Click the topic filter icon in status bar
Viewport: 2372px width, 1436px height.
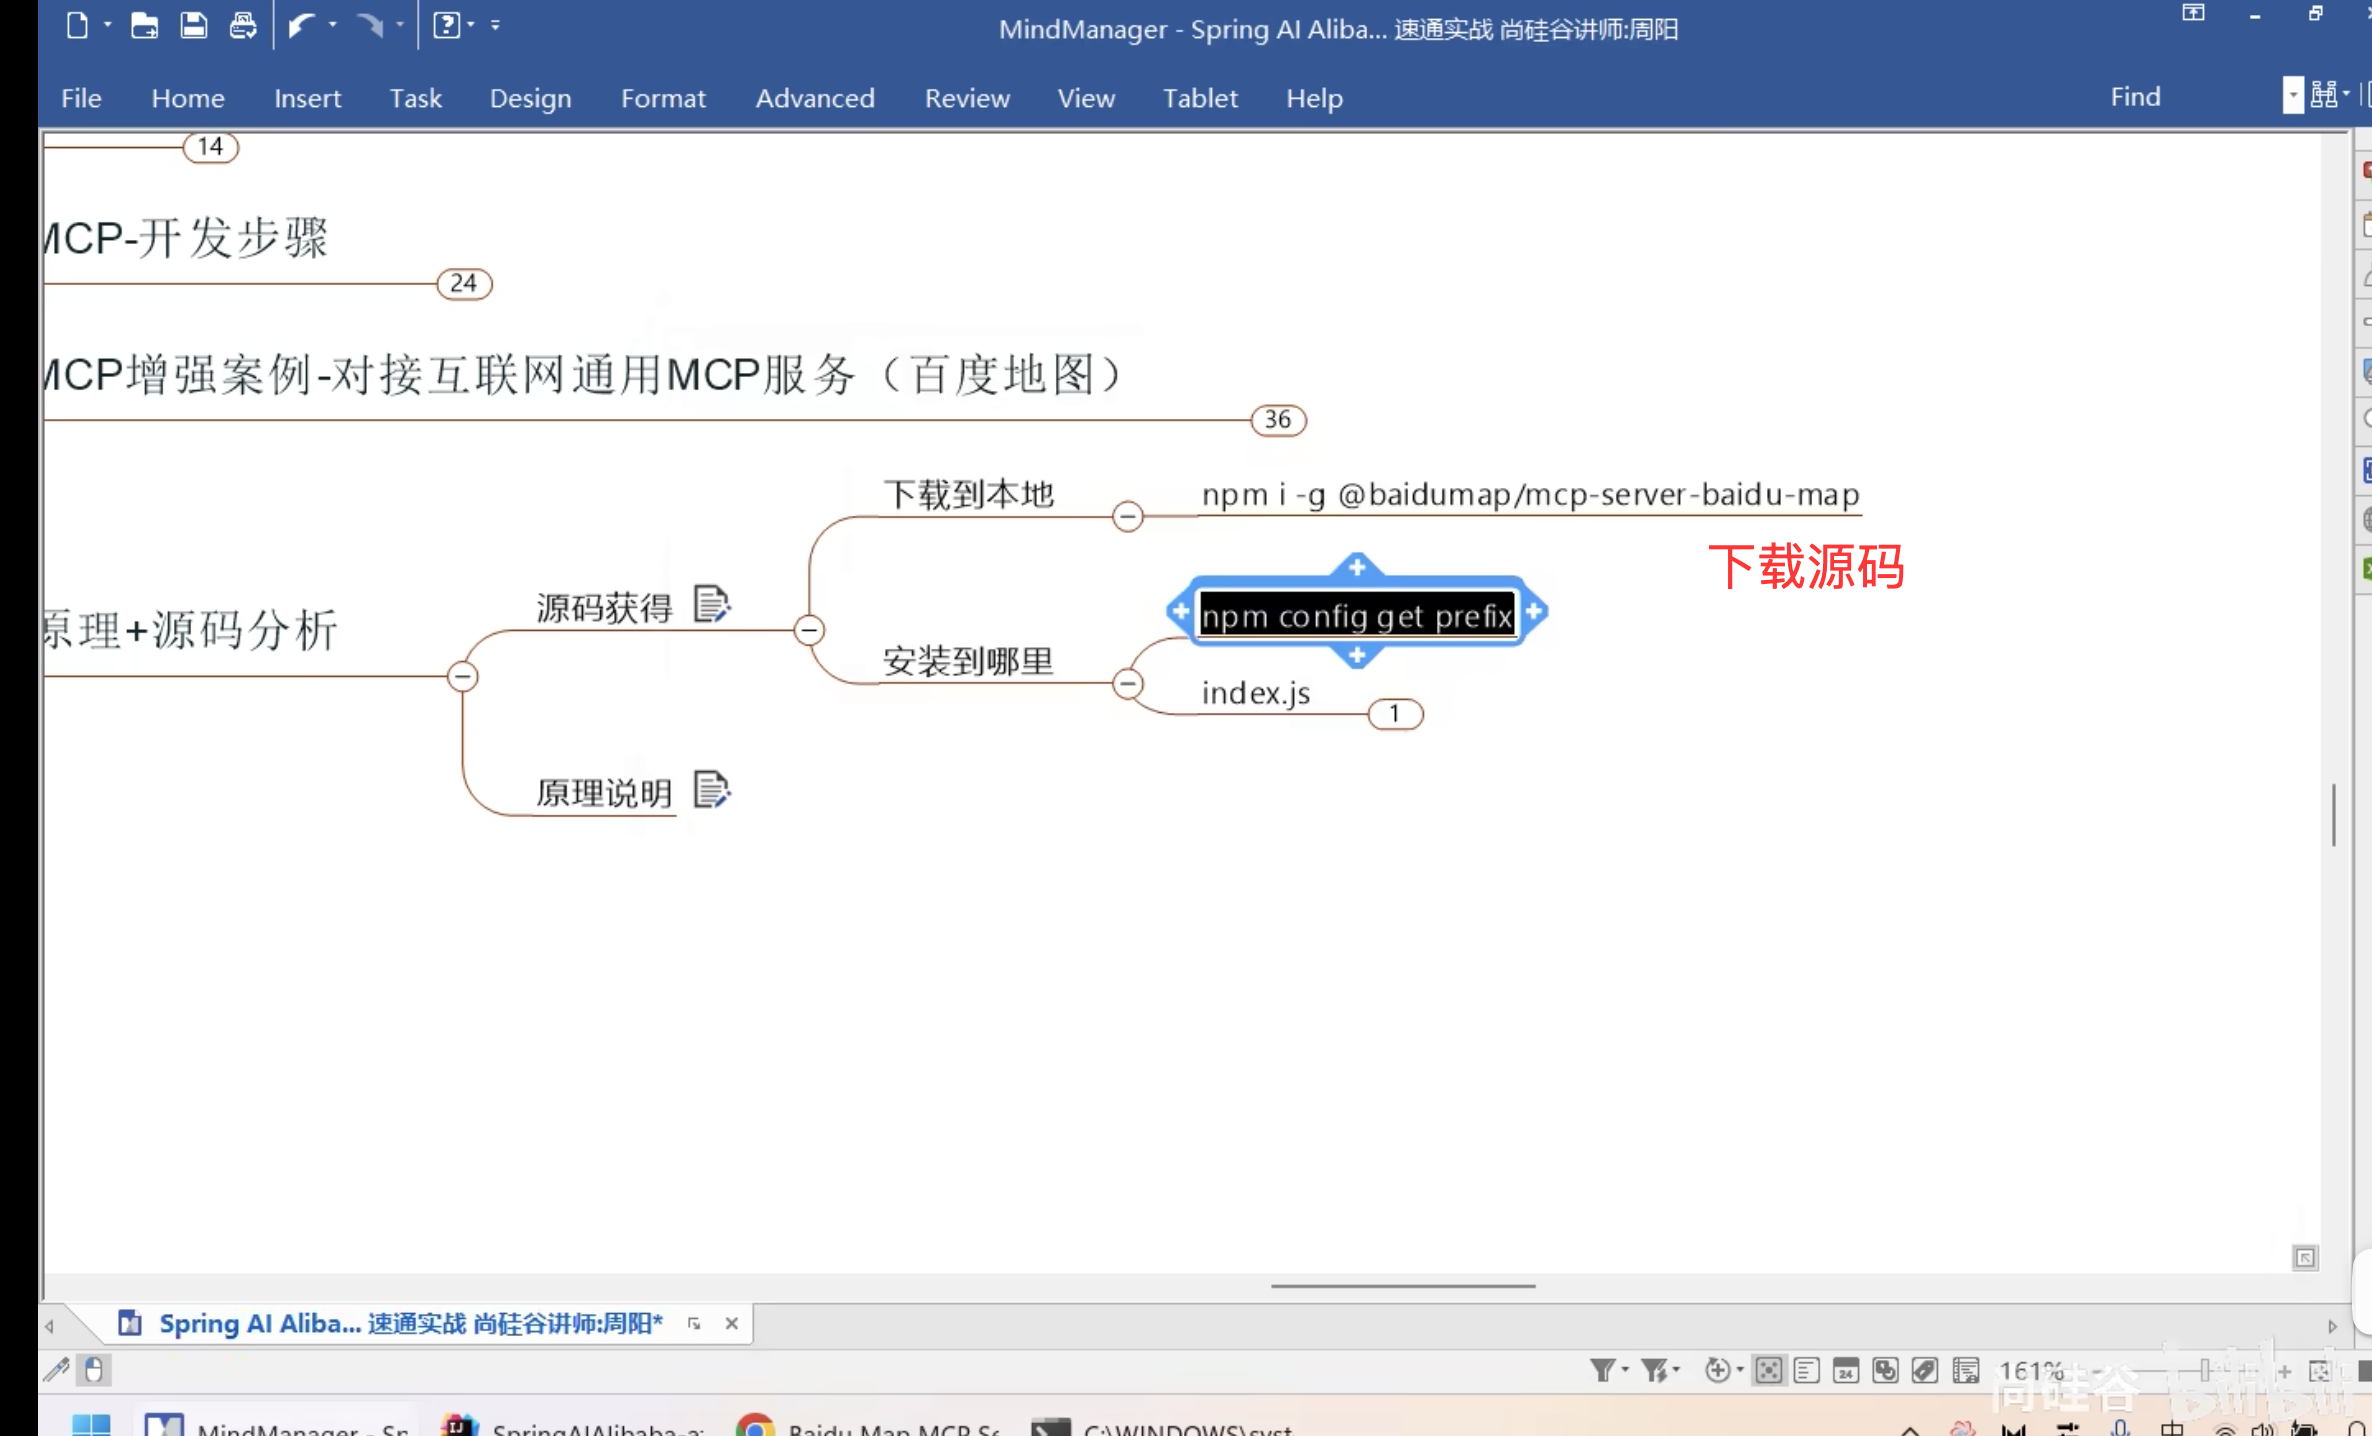pyautogui.click(x=1603, y=1370)
